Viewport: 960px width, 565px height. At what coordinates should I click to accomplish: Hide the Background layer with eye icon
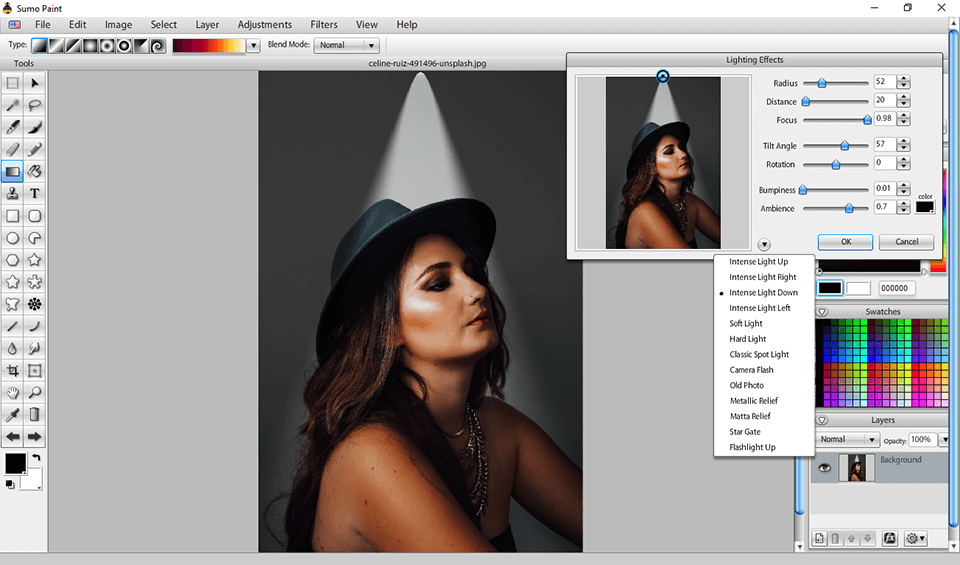pos(825,468)
